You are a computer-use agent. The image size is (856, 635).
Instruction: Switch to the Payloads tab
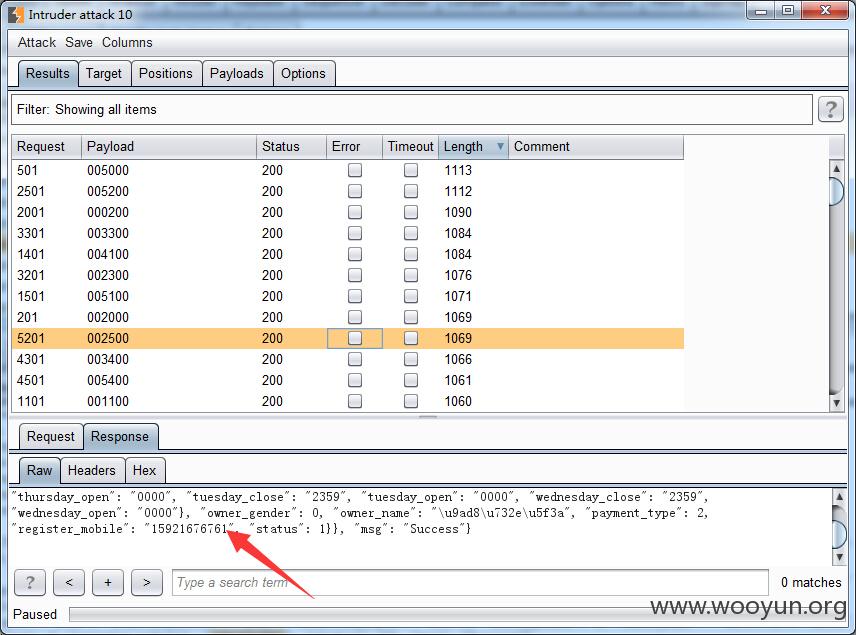click(237, 74)
